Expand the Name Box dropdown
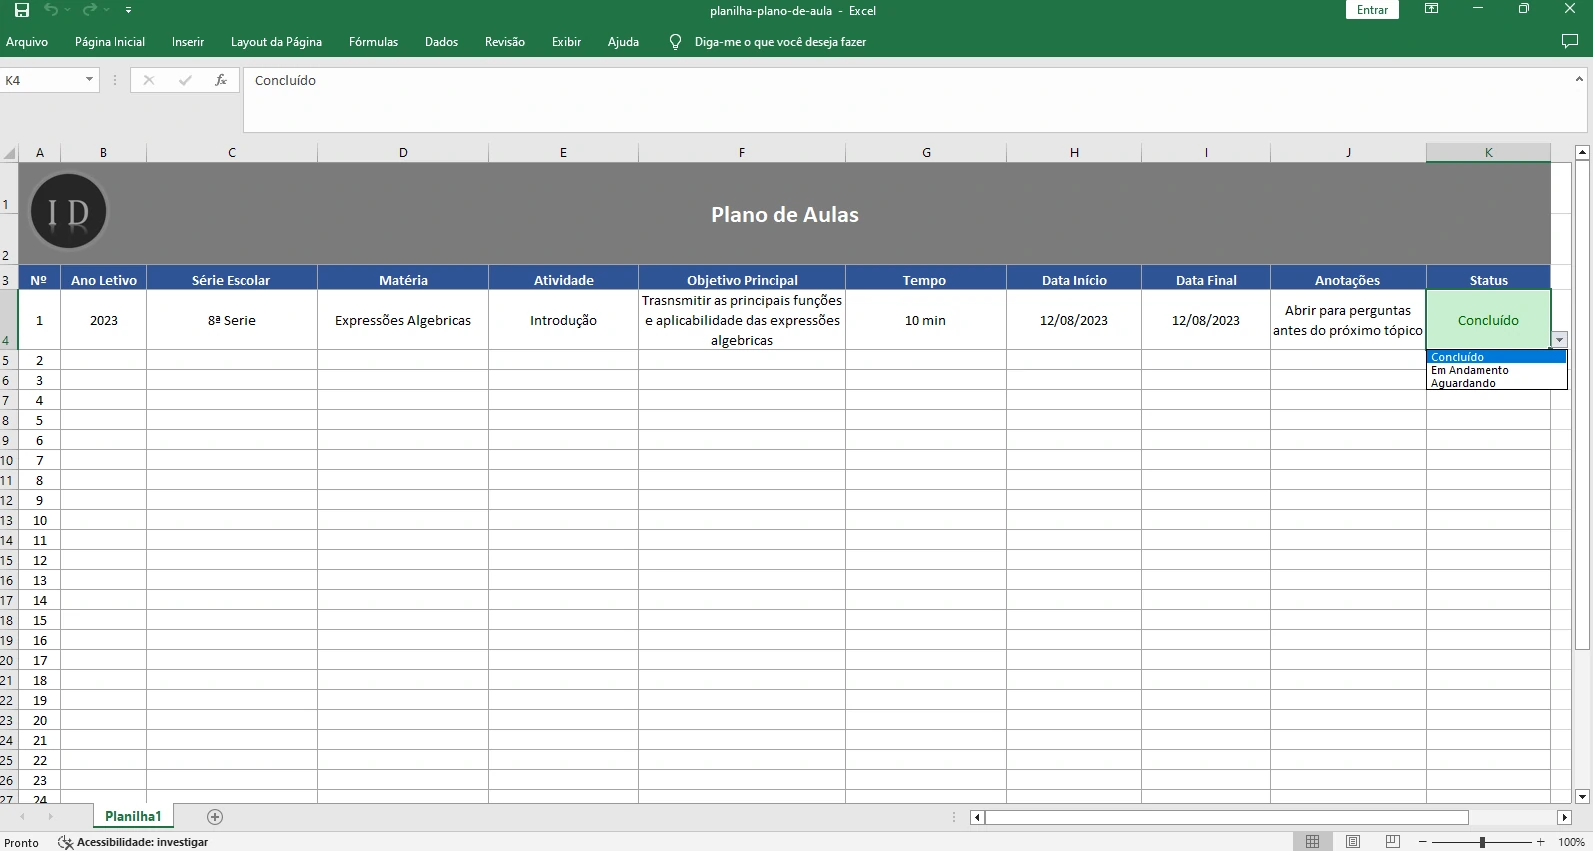Screen dimensions: 1593x851 pyautogui.click(x=89, y=80)
